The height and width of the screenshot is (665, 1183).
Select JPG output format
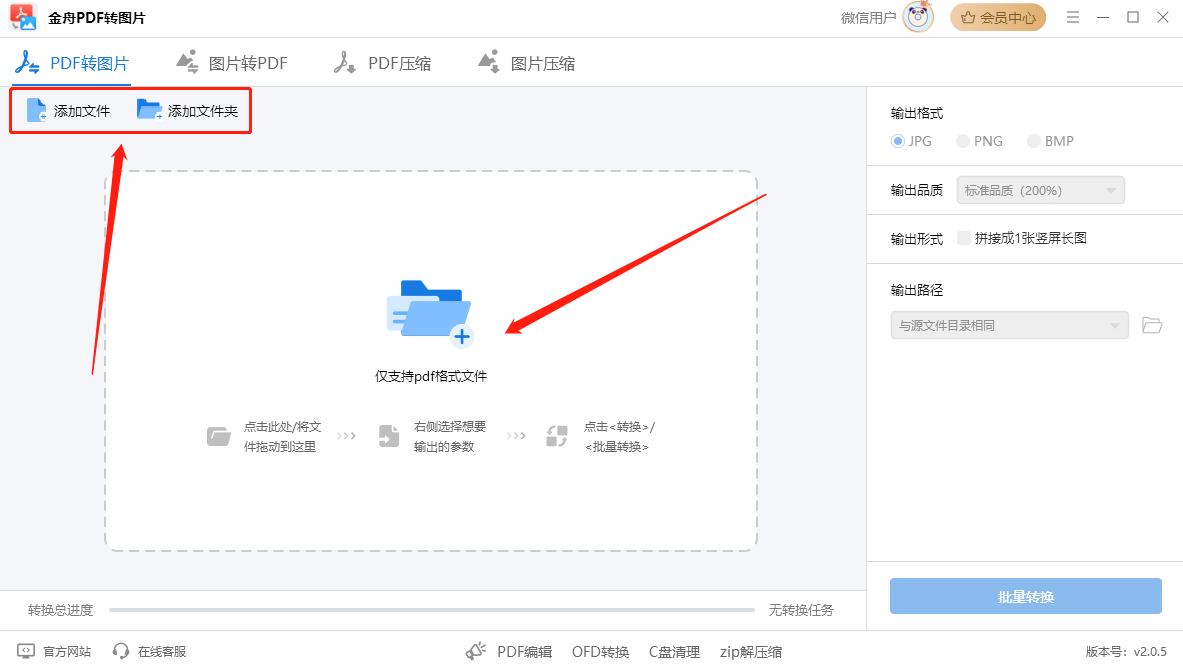pos(898,141)
